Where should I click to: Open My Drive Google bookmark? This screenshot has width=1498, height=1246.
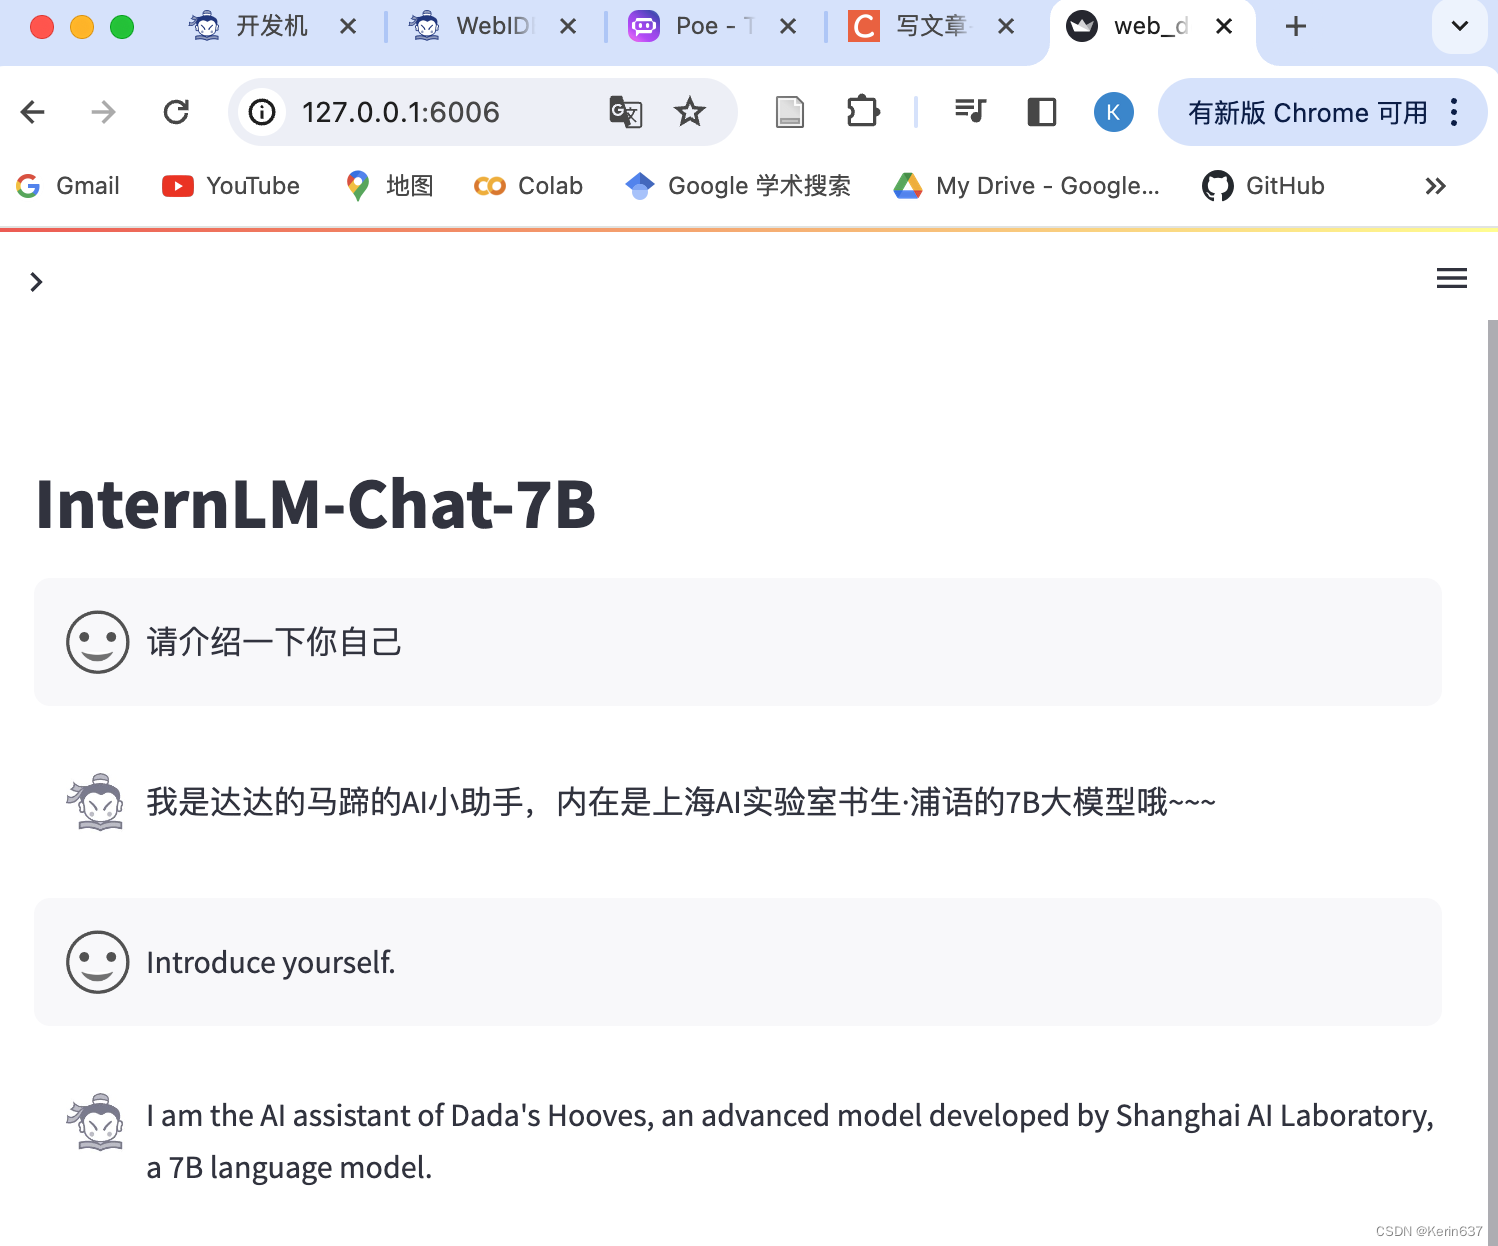pos(1027,186)
